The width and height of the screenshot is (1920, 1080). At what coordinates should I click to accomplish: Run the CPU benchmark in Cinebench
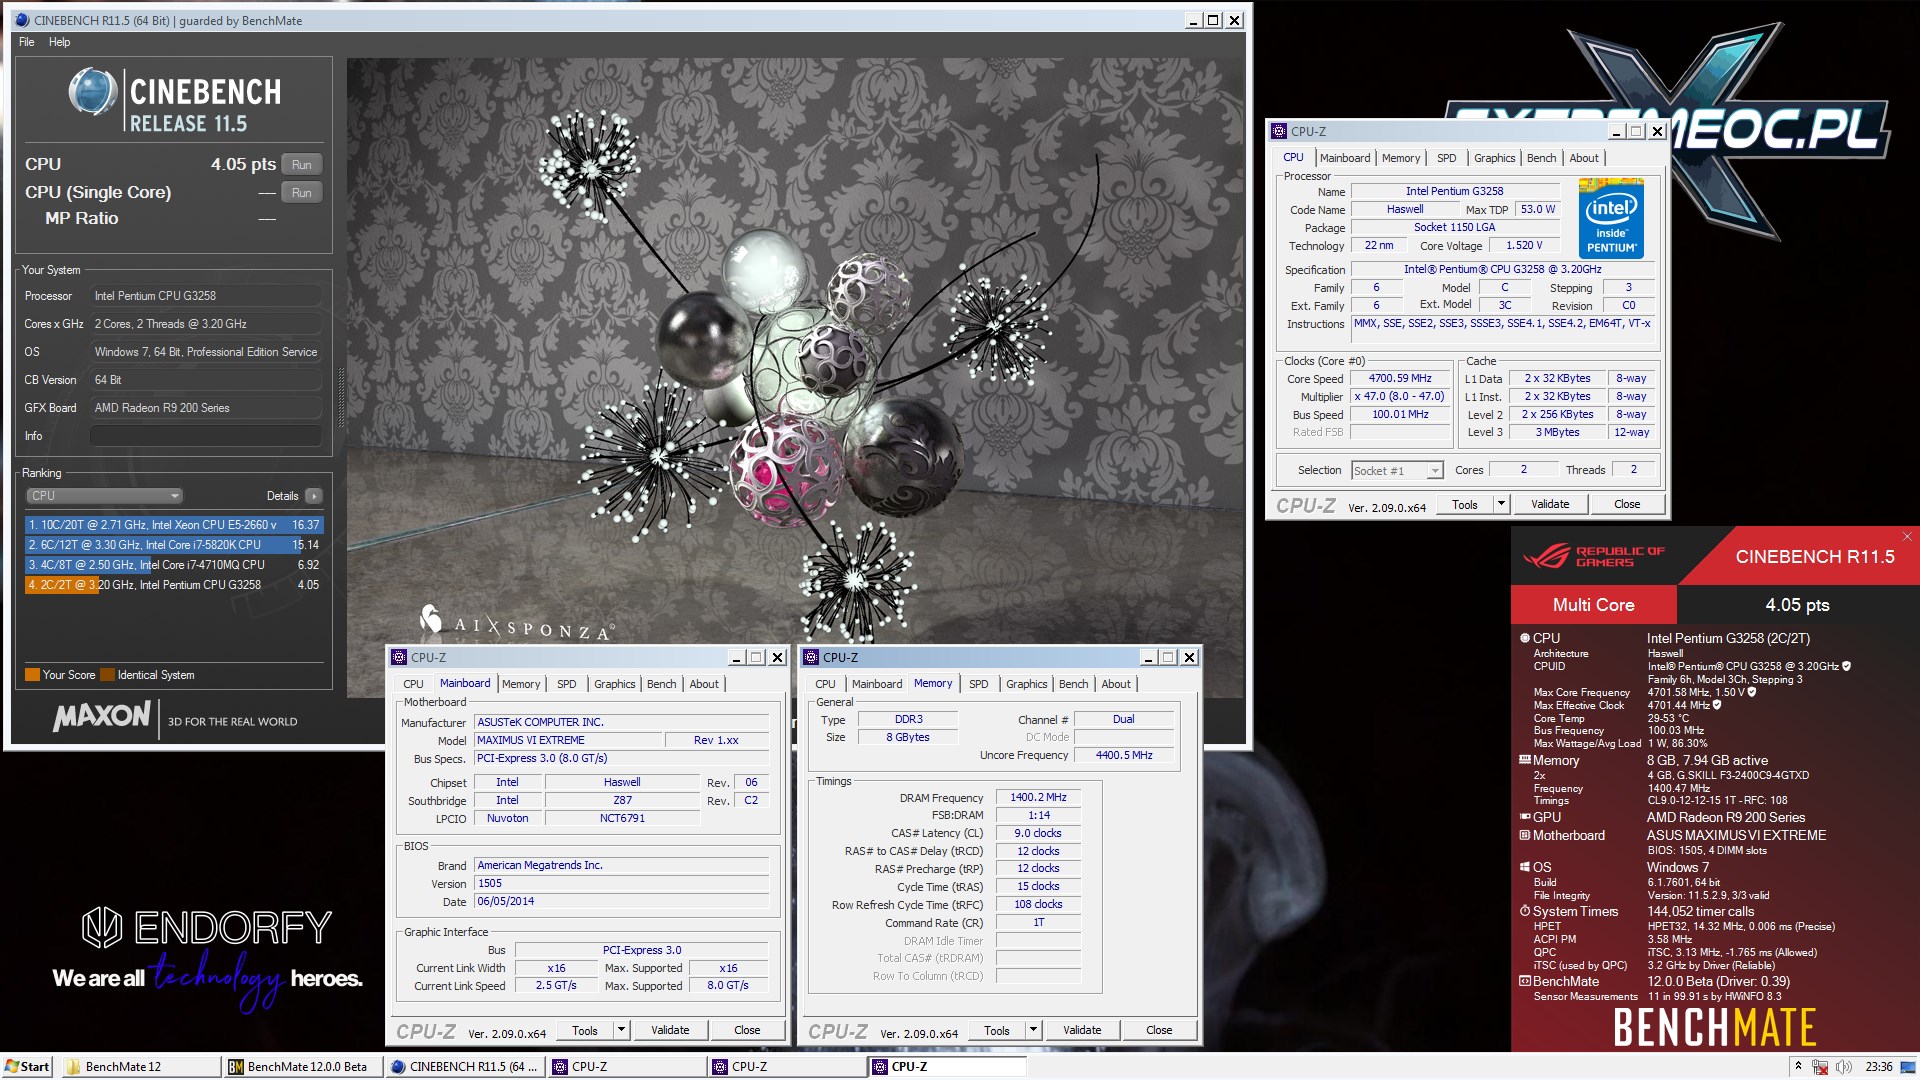(x=302, y=165)
